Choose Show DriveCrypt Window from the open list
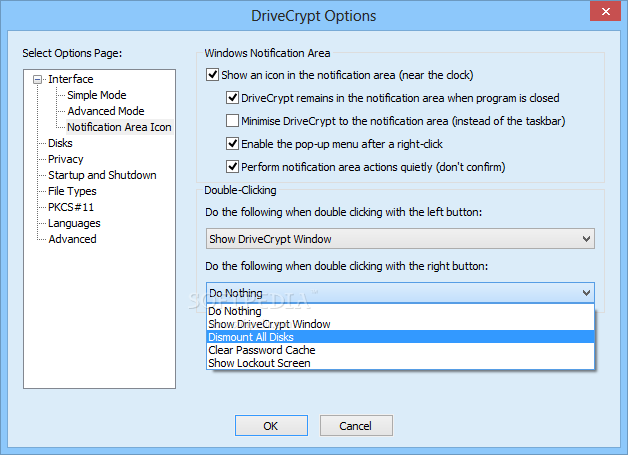 point(400,324)
